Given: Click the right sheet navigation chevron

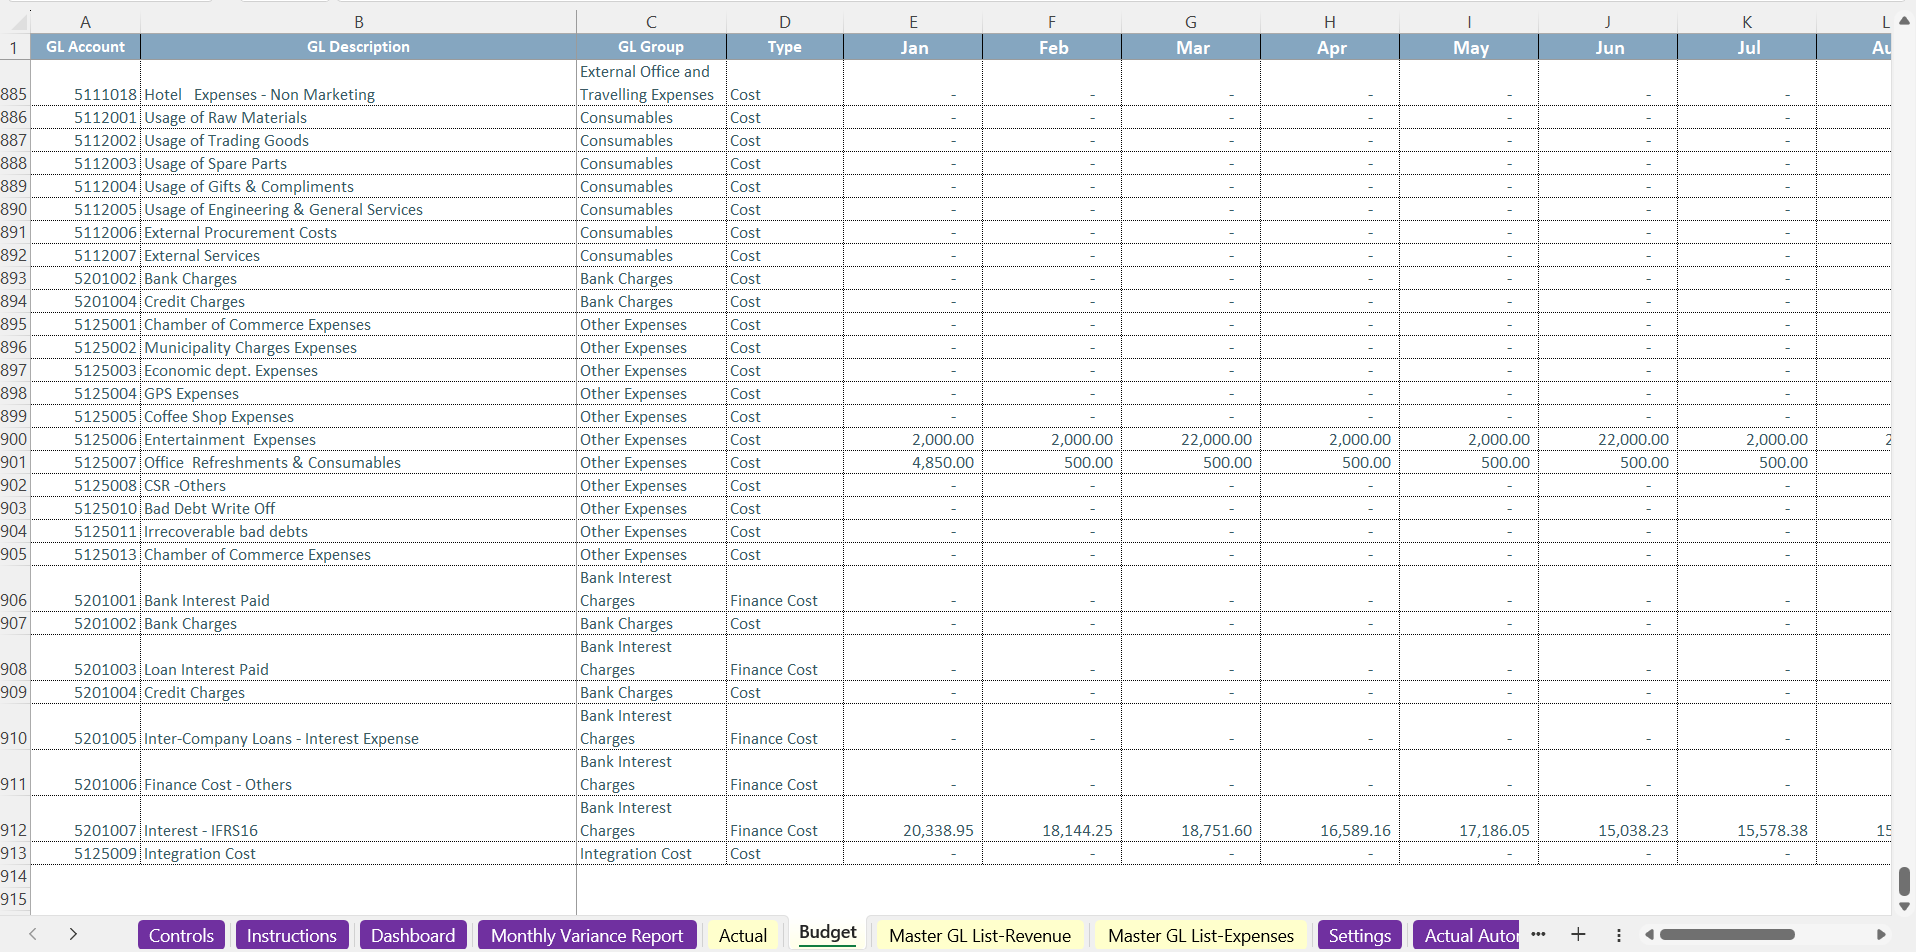Looking at the screenshot, I should 73,933.
